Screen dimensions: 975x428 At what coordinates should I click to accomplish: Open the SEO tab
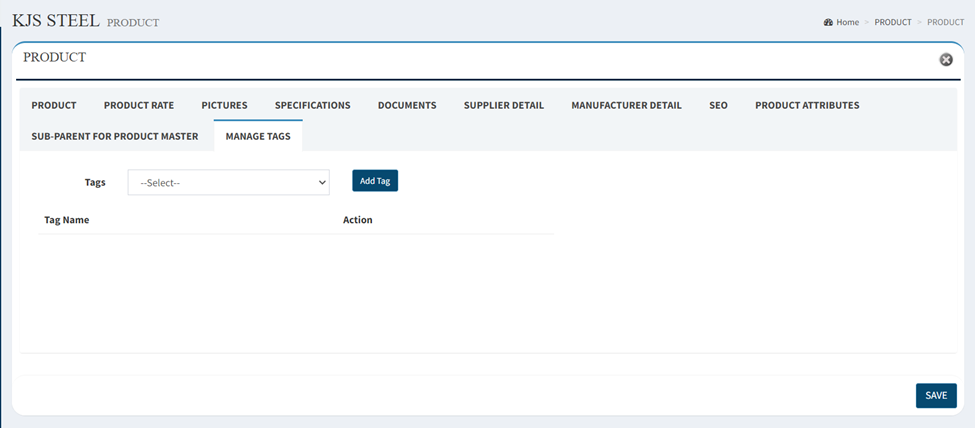pos(718,105)
